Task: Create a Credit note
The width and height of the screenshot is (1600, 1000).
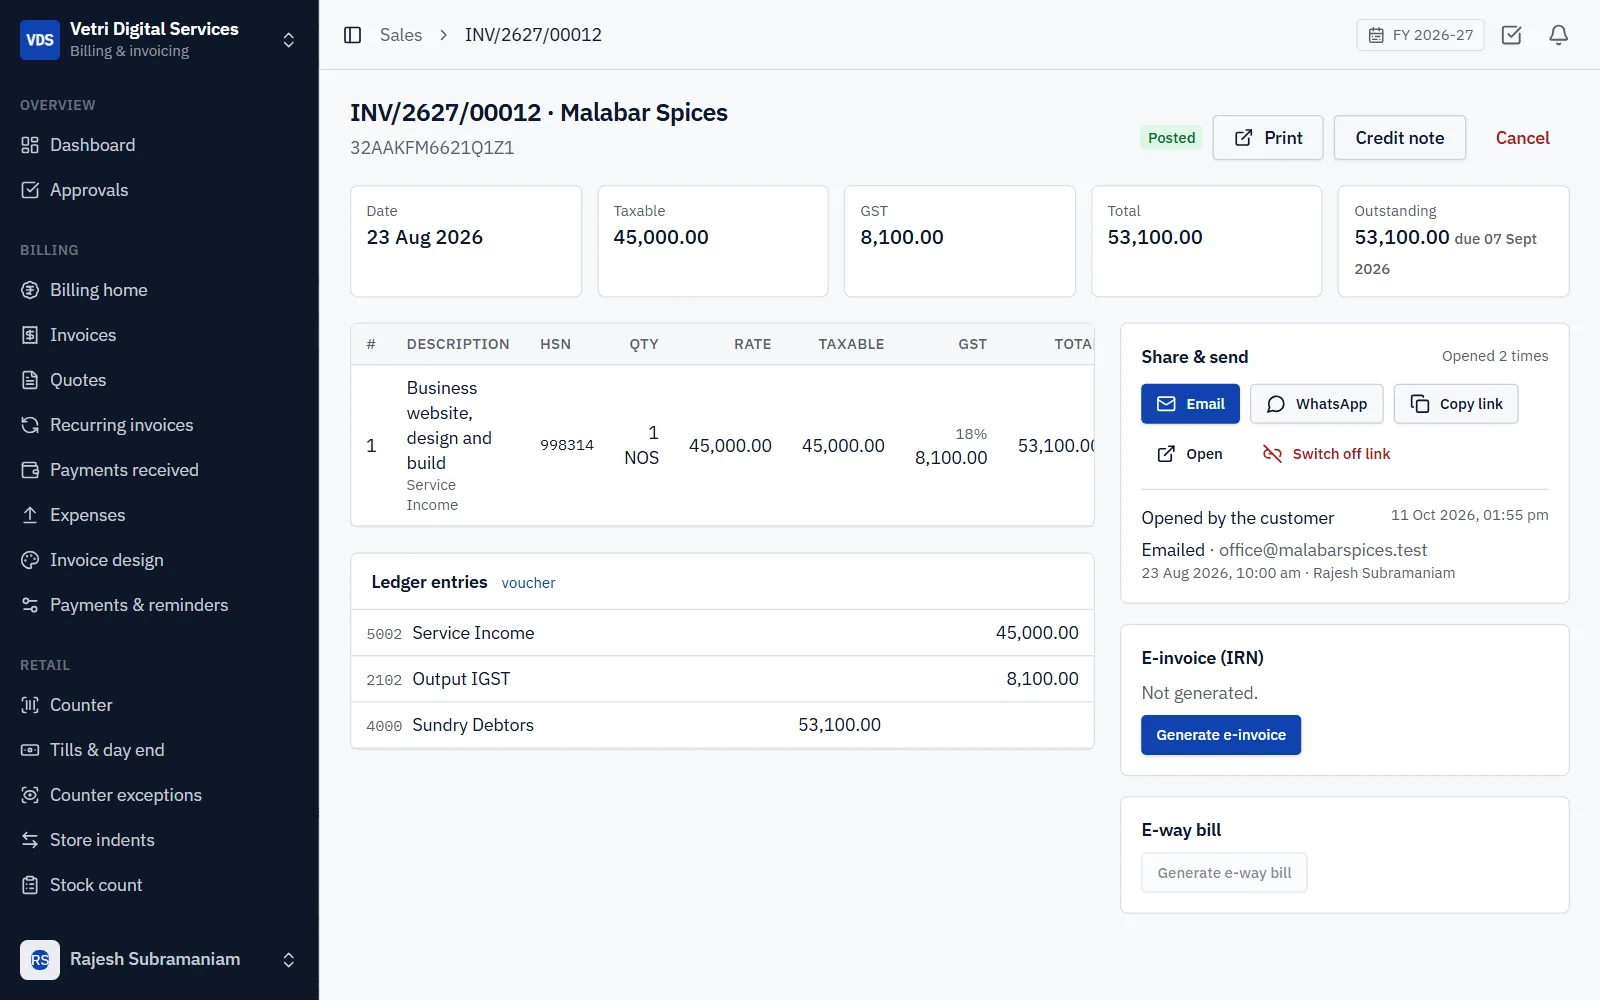Action: pyautogui.click(x=1399, y=138)
